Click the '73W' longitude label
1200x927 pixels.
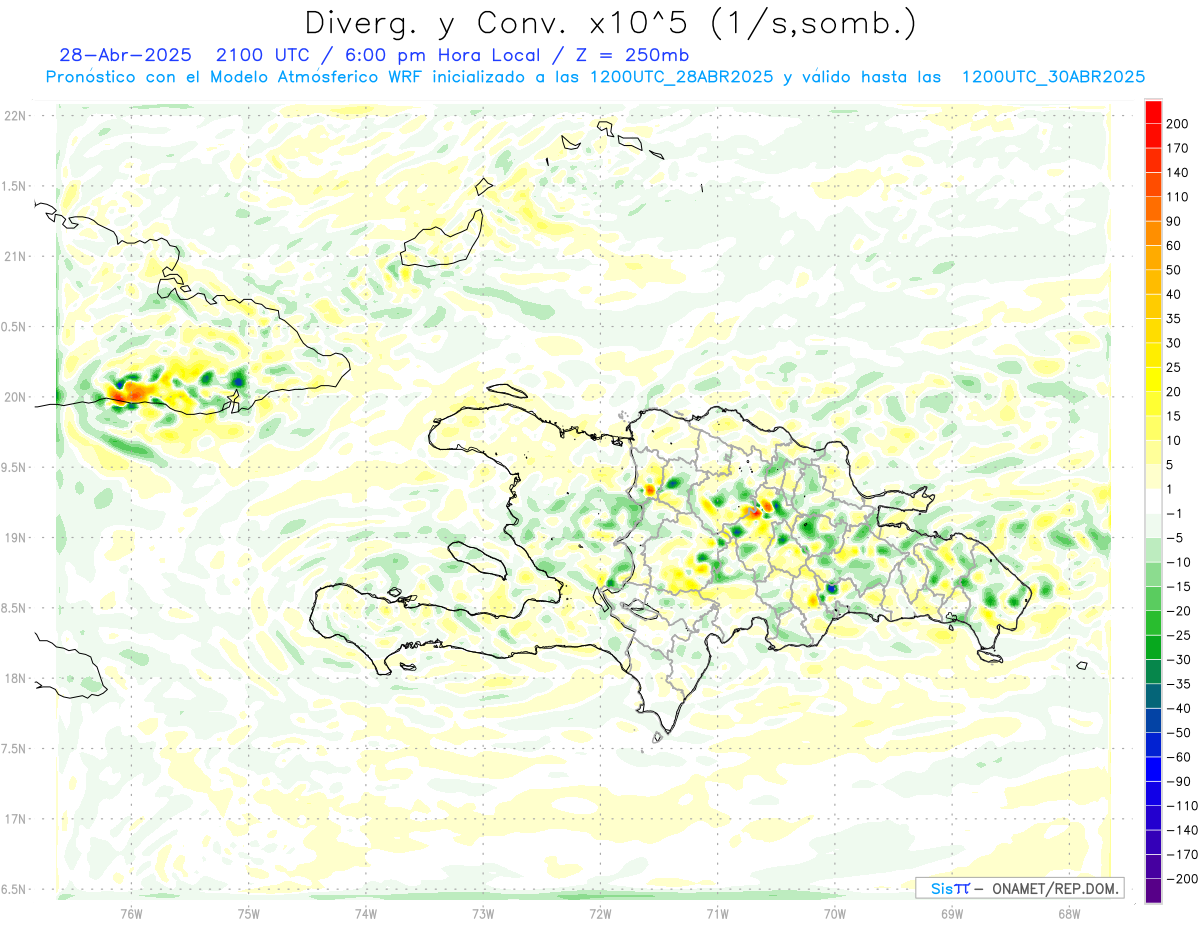point(483,913)
